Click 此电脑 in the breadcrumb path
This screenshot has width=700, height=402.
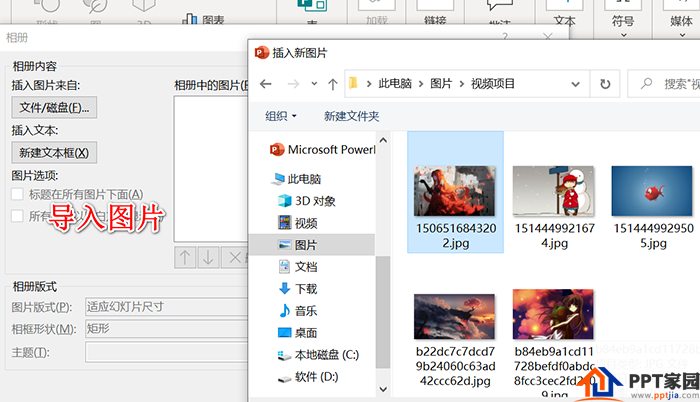click(x=395, y=84)
